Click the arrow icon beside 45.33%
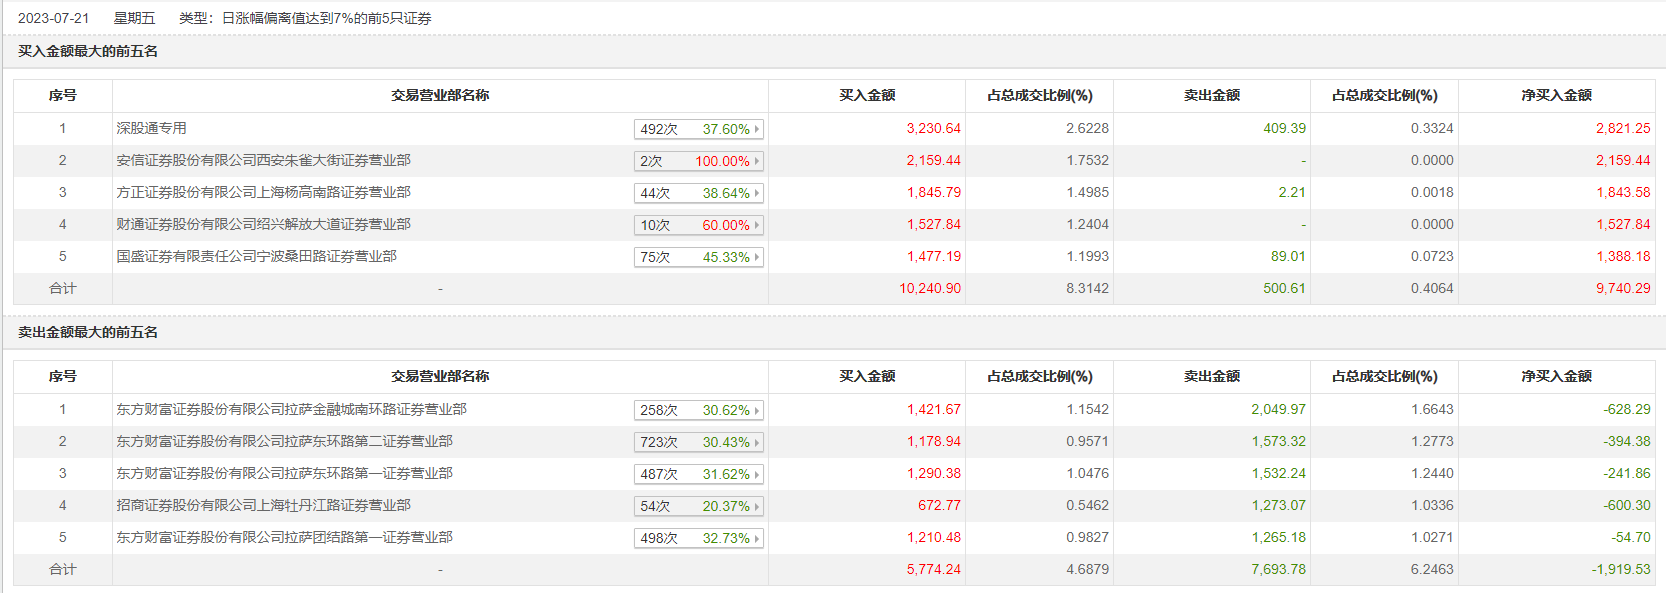Image resolution: width=1666 pixels, height=593 pixels. (757, 257)
